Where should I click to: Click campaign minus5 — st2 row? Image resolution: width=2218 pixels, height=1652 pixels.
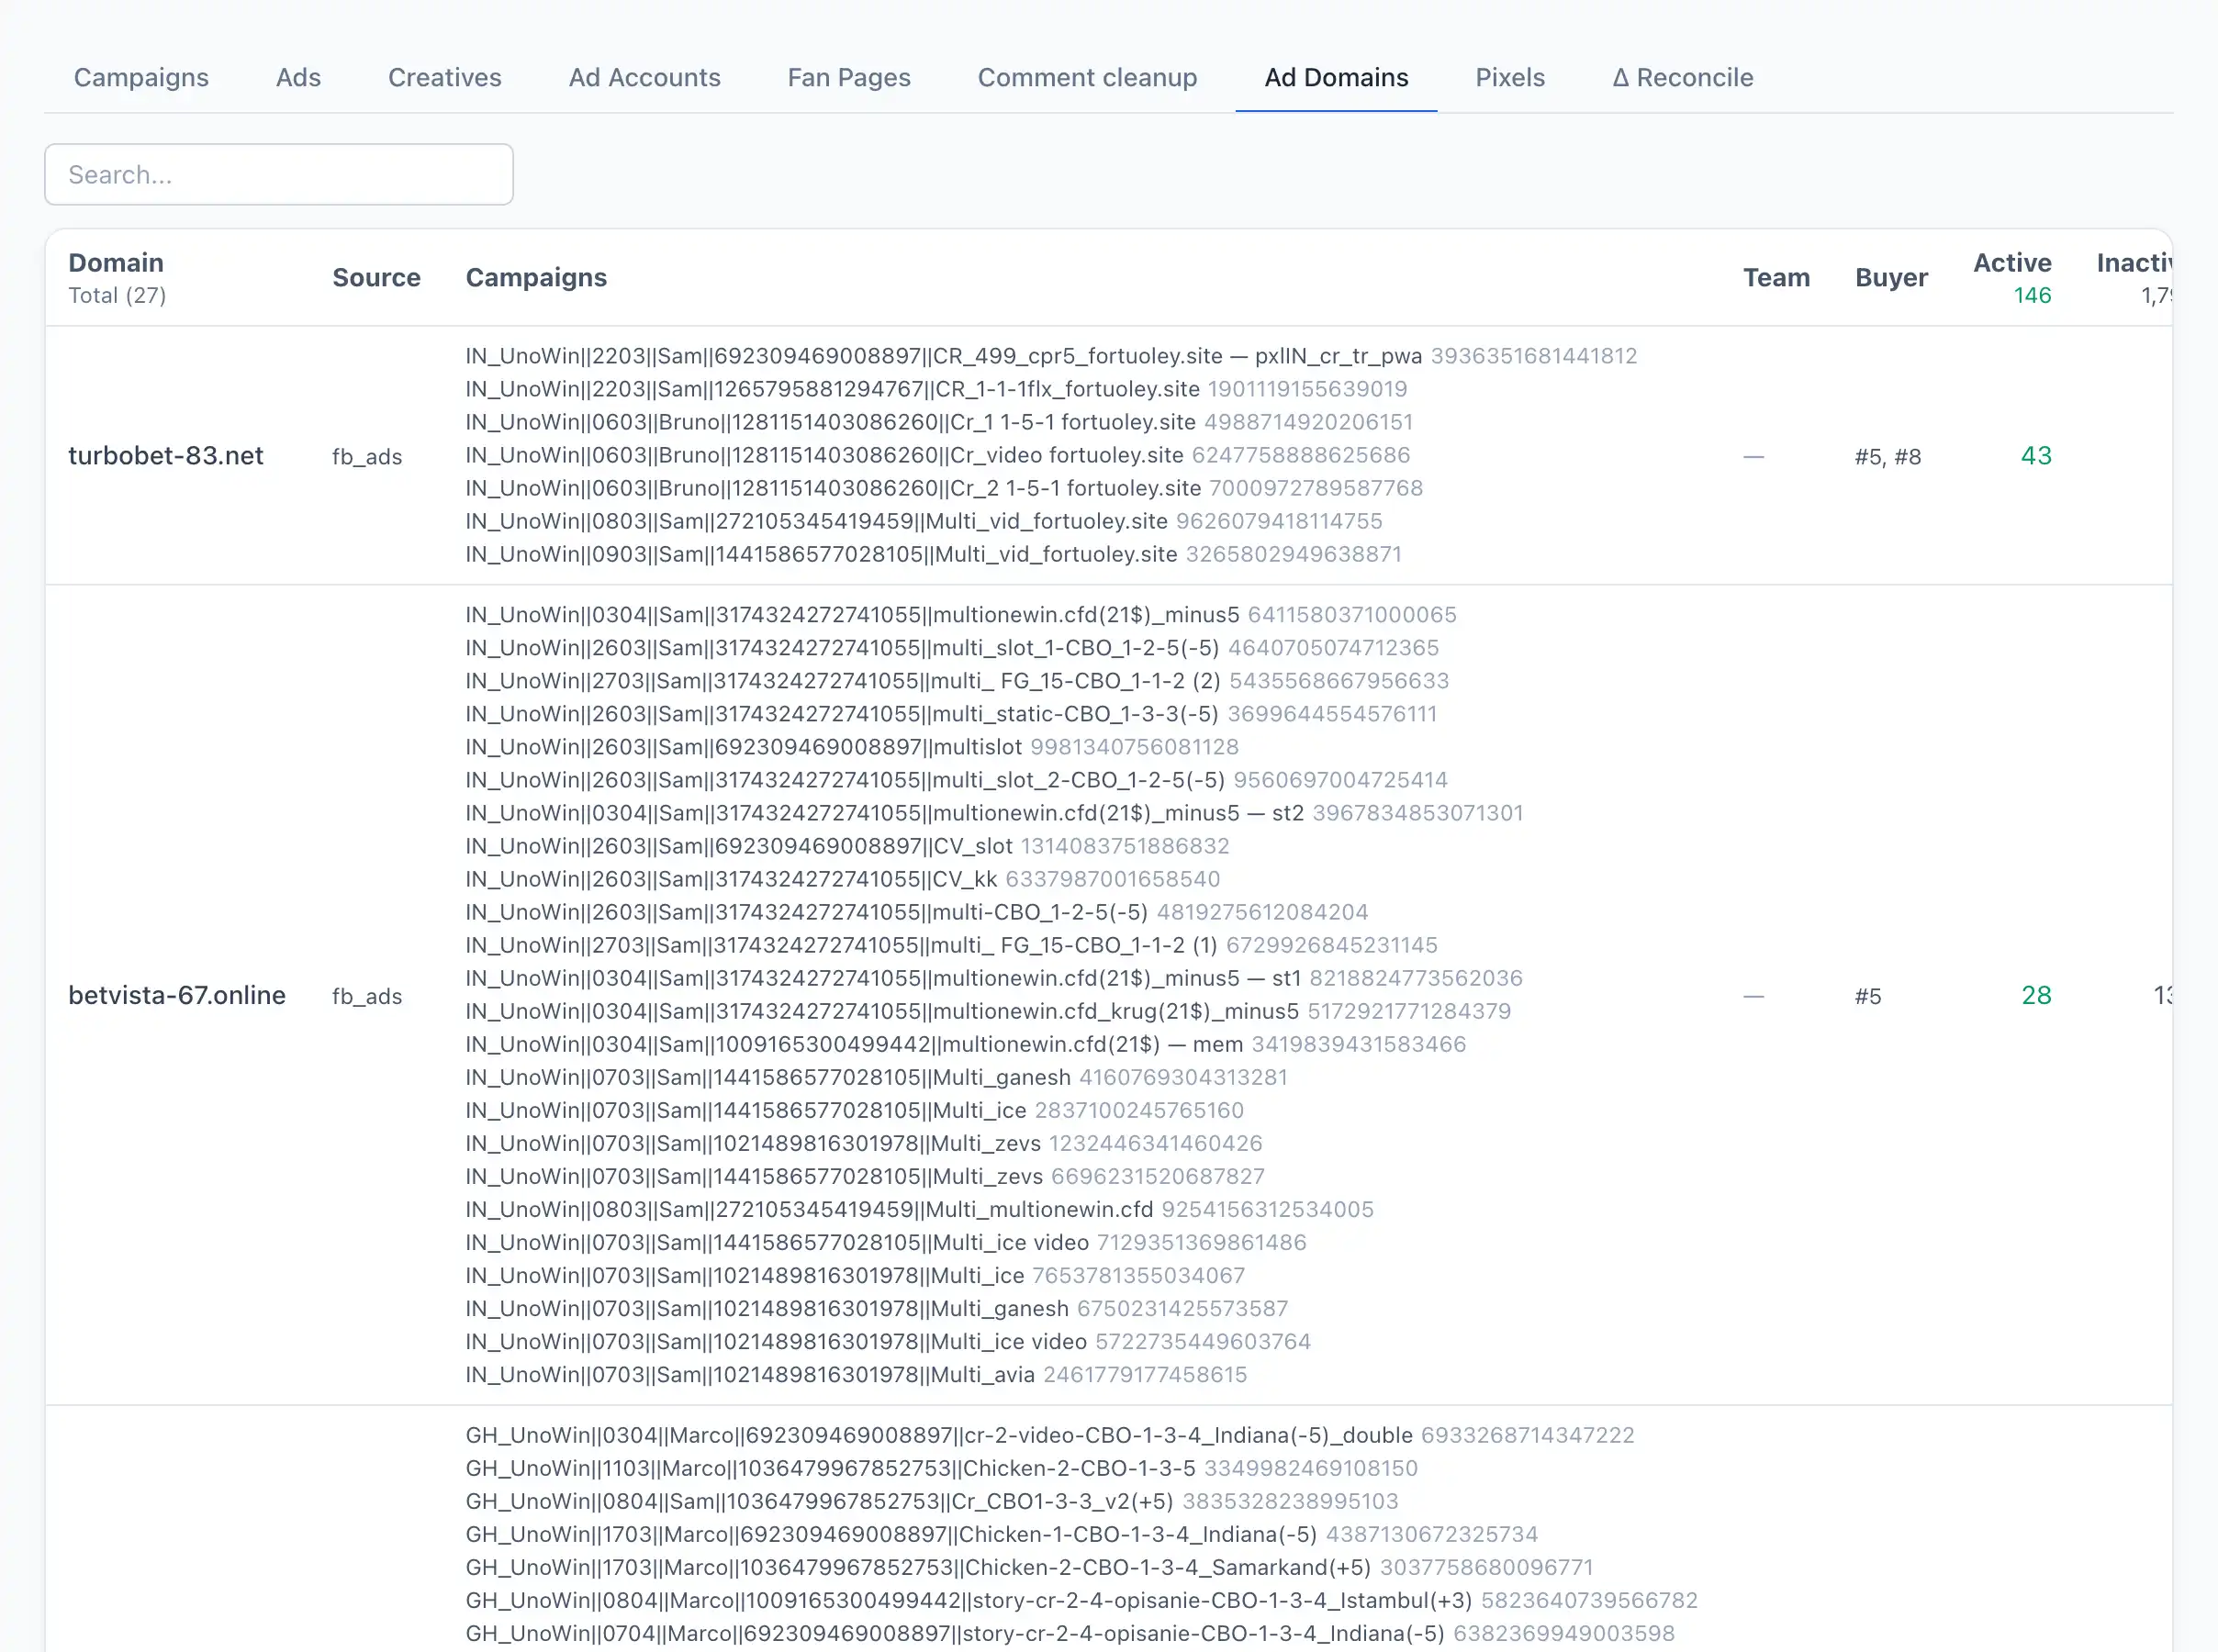994,813
